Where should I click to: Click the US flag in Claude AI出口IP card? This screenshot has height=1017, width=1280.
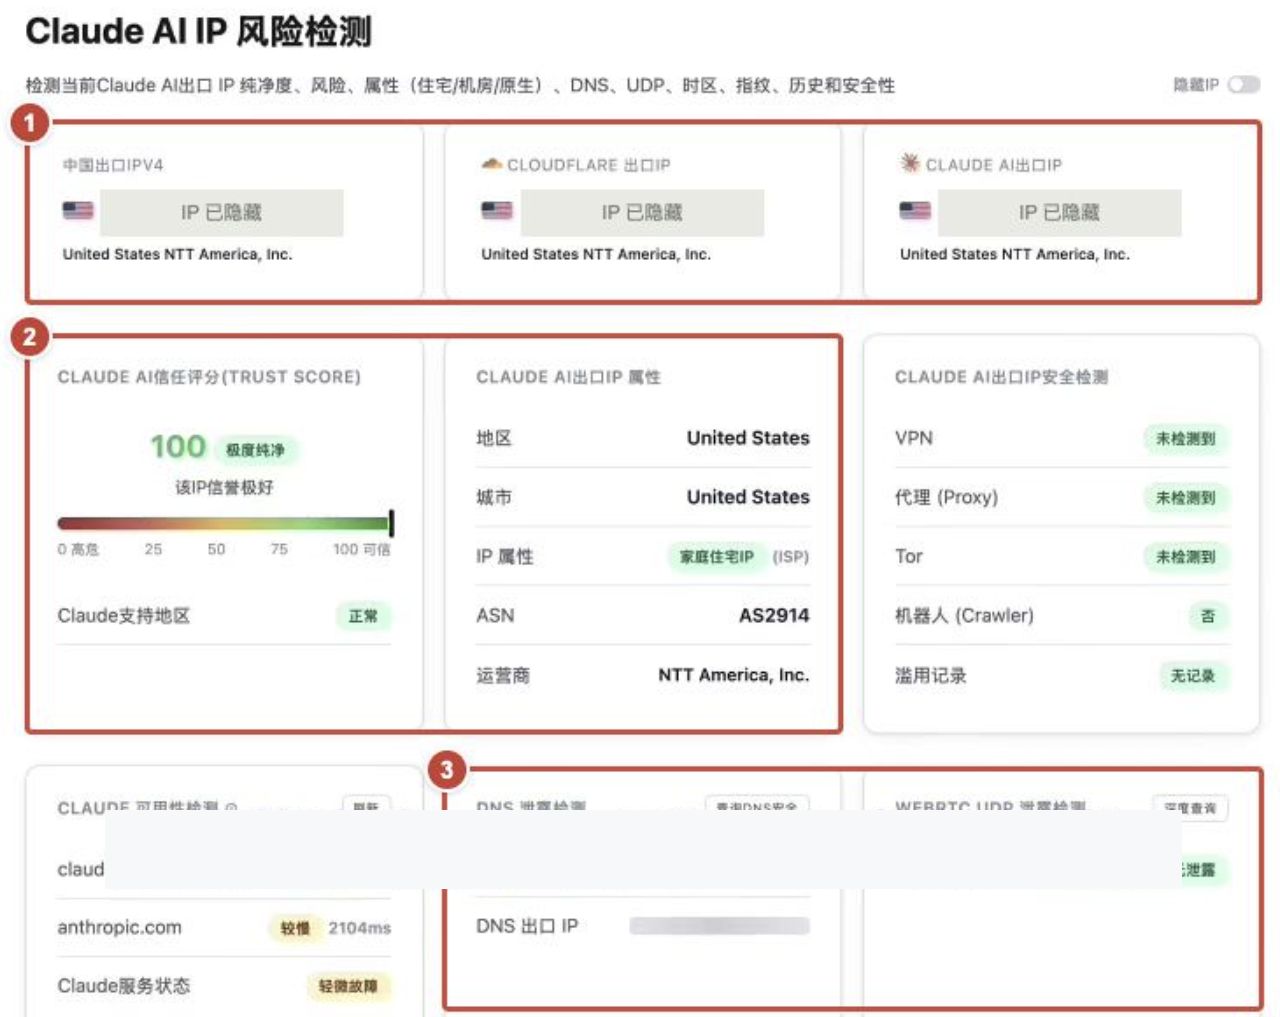click(x=914, y=210)
